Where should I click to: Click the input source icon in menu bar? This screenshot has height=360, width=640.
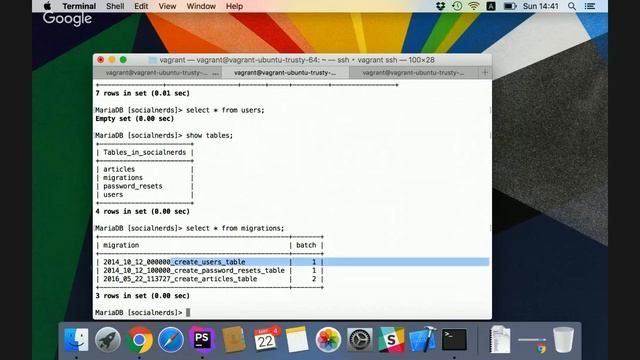(x=491, y=6)
